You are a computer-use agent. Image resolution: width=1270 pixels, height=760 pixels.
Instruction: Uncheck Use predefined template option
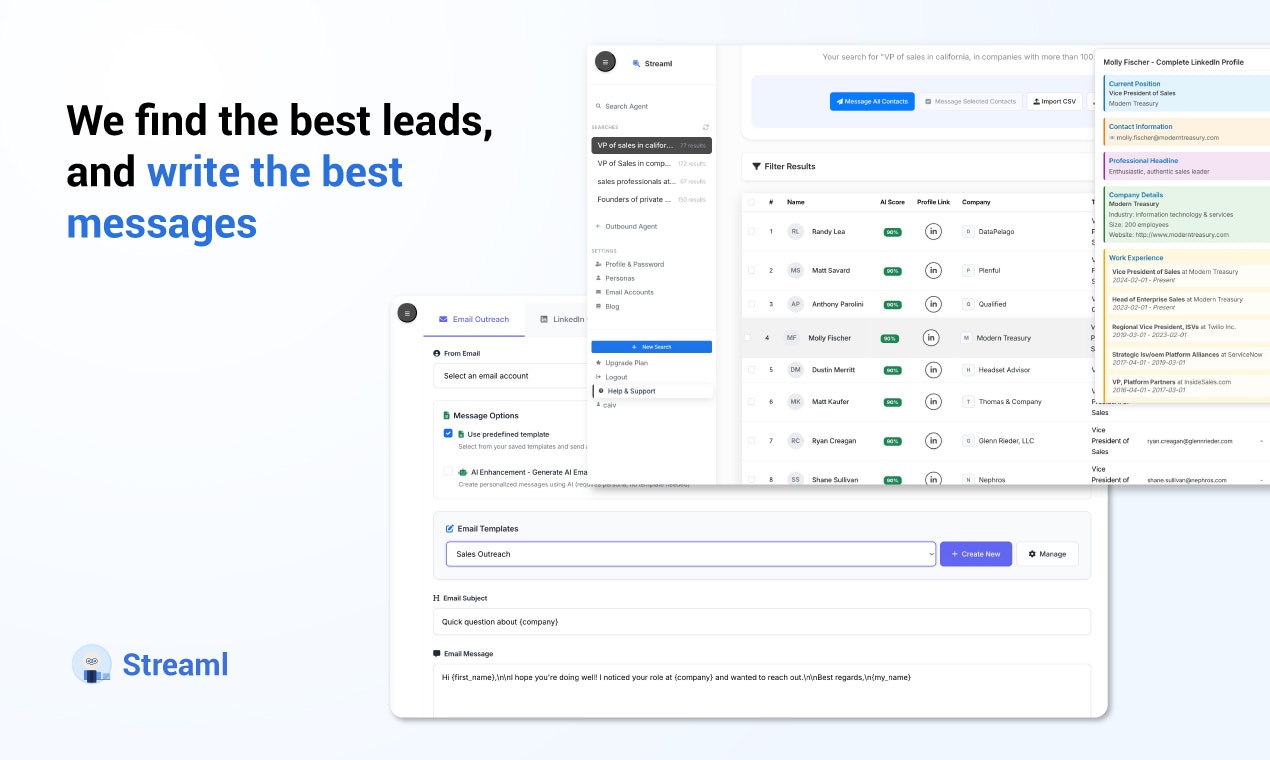pyautogui.click(x=448, y=434)
